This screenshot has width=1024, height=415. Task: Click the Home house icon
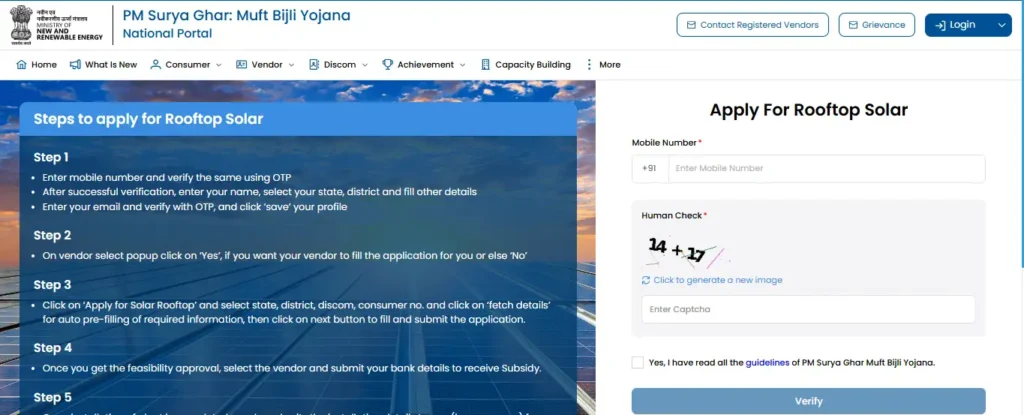tap(22, 65)
